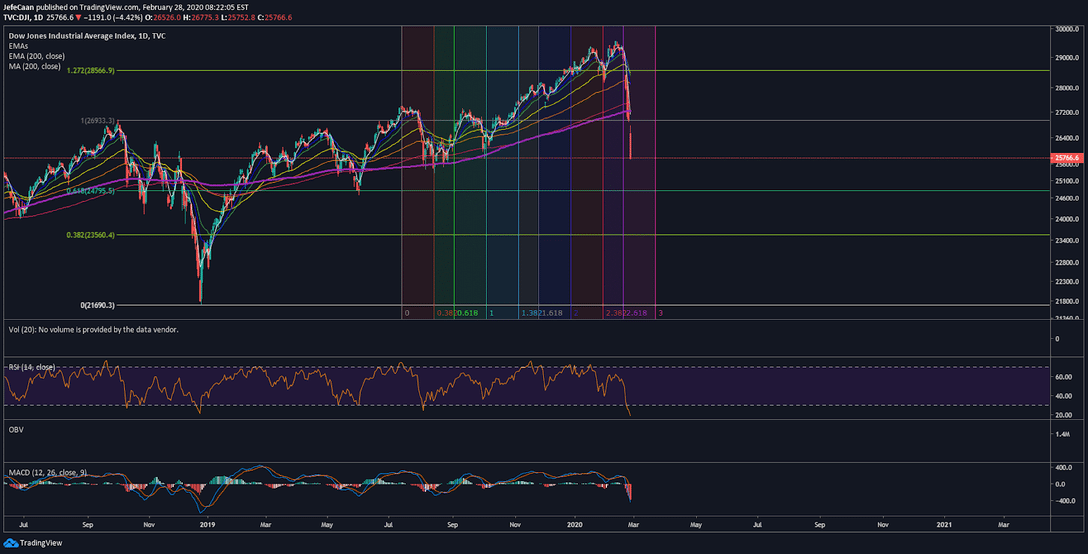This screenshot has height=554, width=1088.
Task: Click the RSI 60.00 scale value
Action: click(1064, 377)
